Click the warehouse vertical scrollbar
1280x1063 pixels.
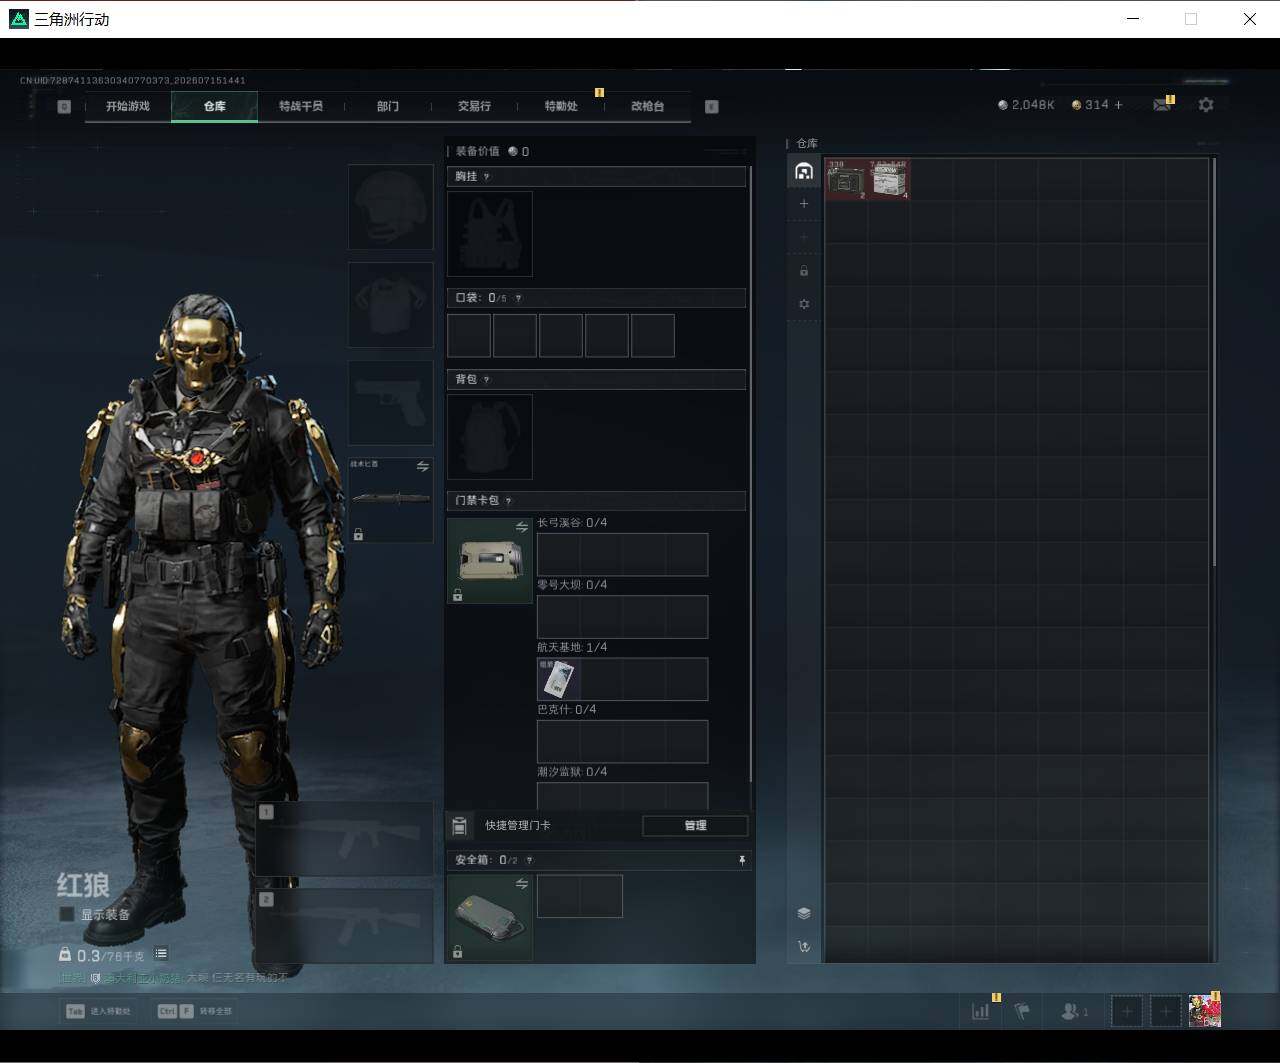pyautogui.click(x=1215, y=362)
